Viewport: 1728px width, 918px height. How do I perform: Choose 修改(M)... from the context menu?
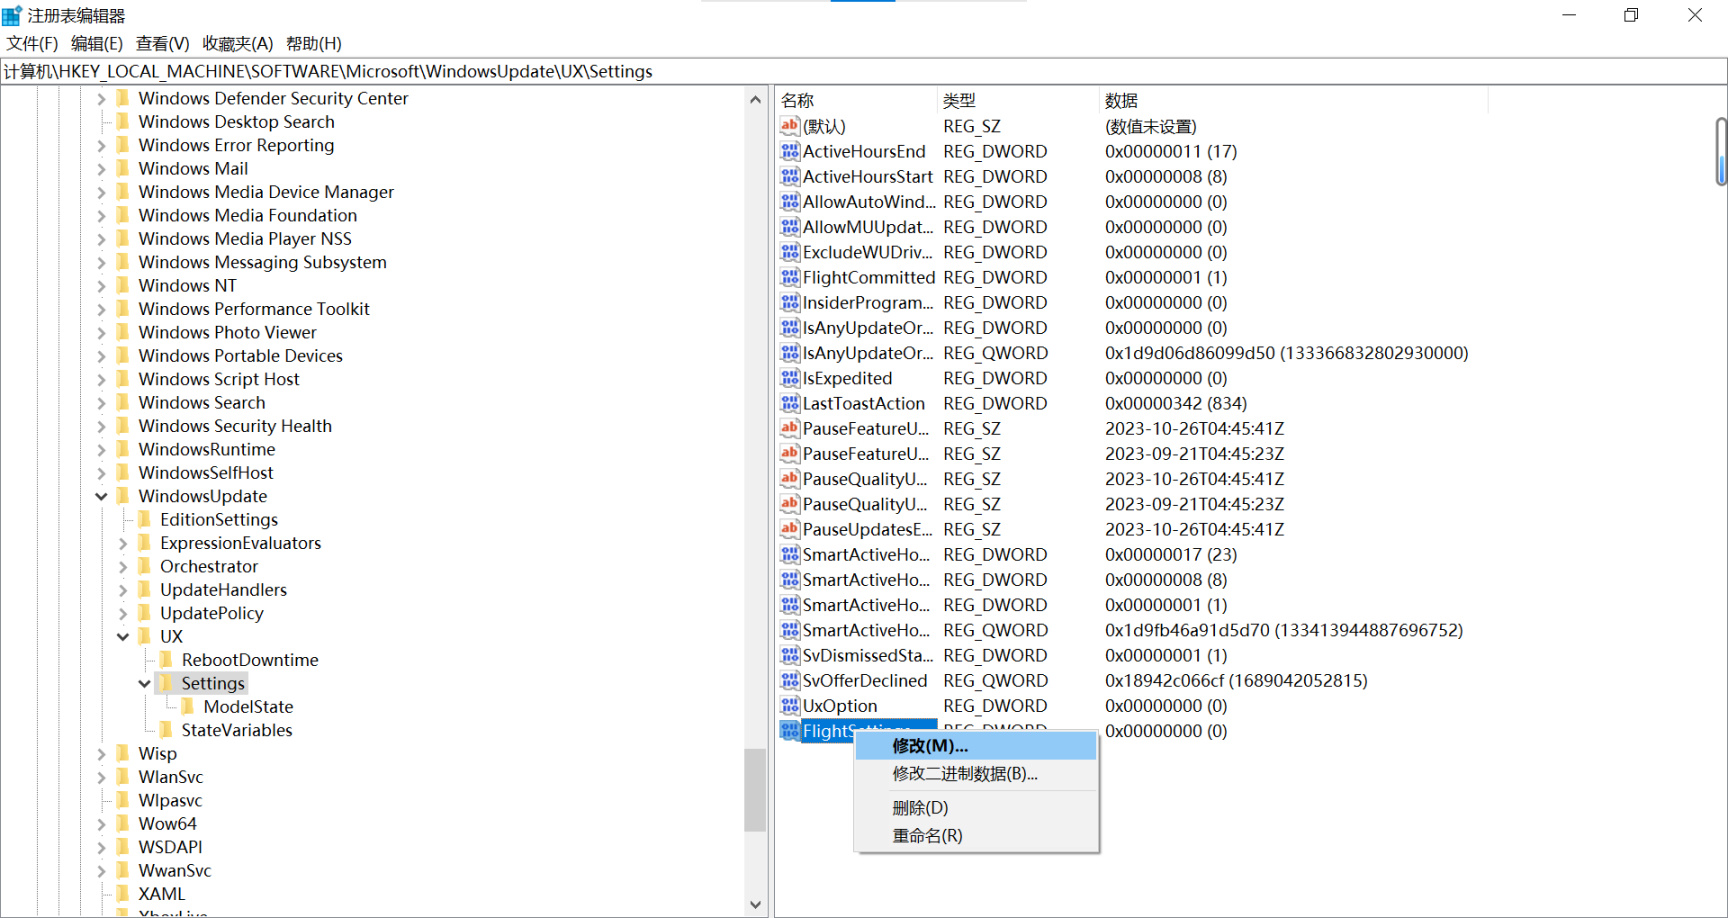976,746
